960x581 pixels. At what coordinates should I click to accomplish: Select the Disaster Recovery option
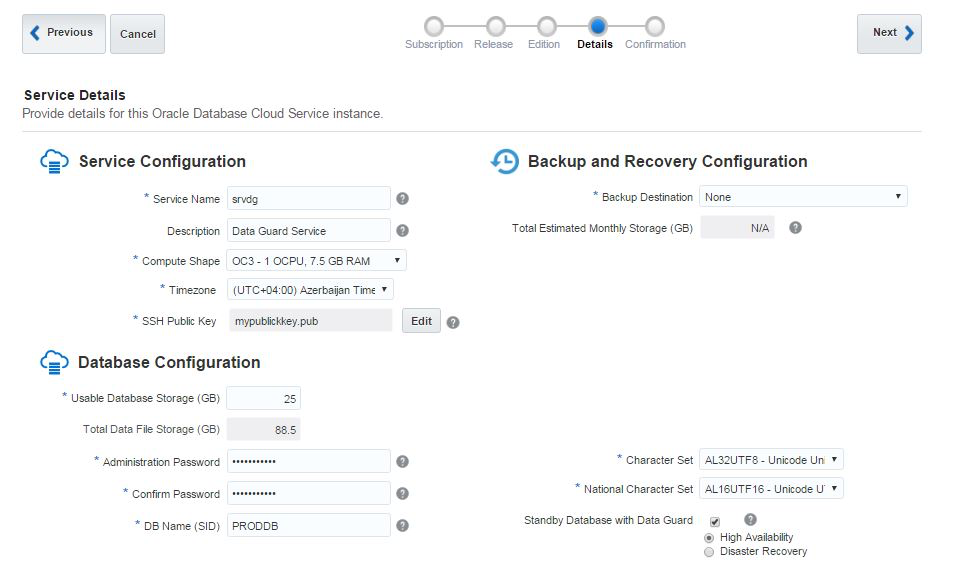(709, 552)
